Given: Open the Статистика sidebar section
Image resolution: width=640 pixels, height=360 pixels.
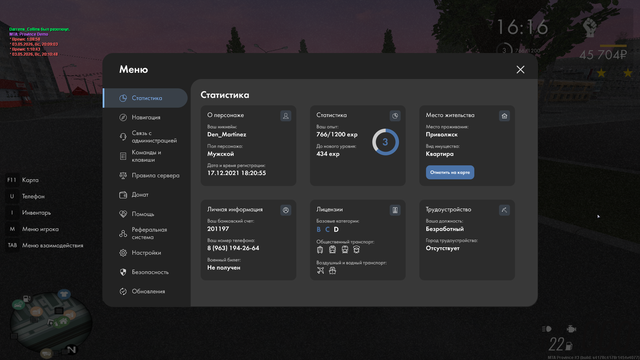Looking at the screenshot, I should tap(145, 98).
